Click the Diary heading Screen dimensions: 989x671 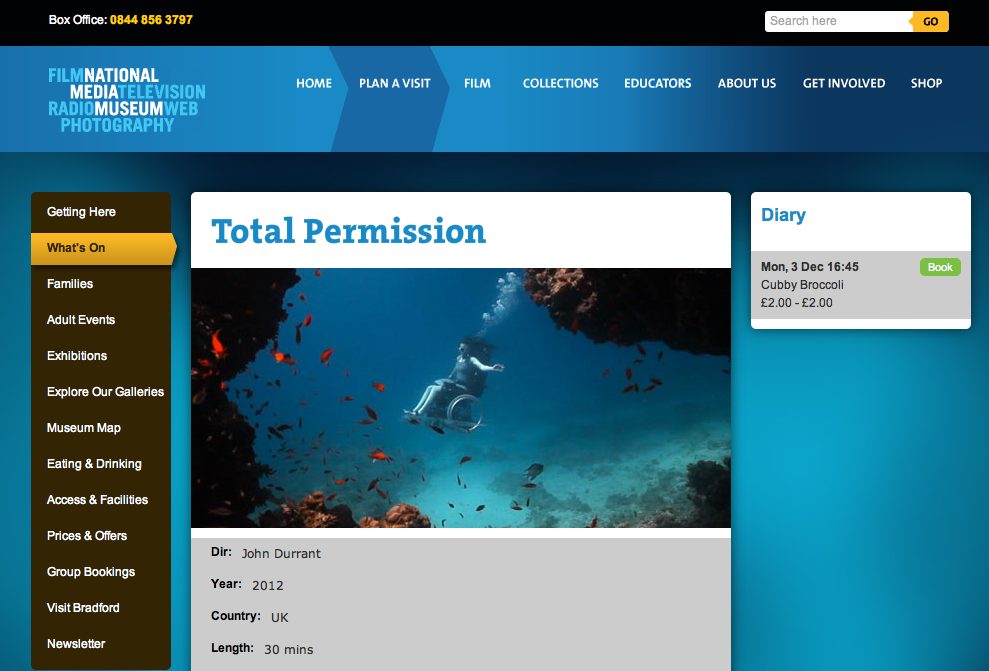783,214
